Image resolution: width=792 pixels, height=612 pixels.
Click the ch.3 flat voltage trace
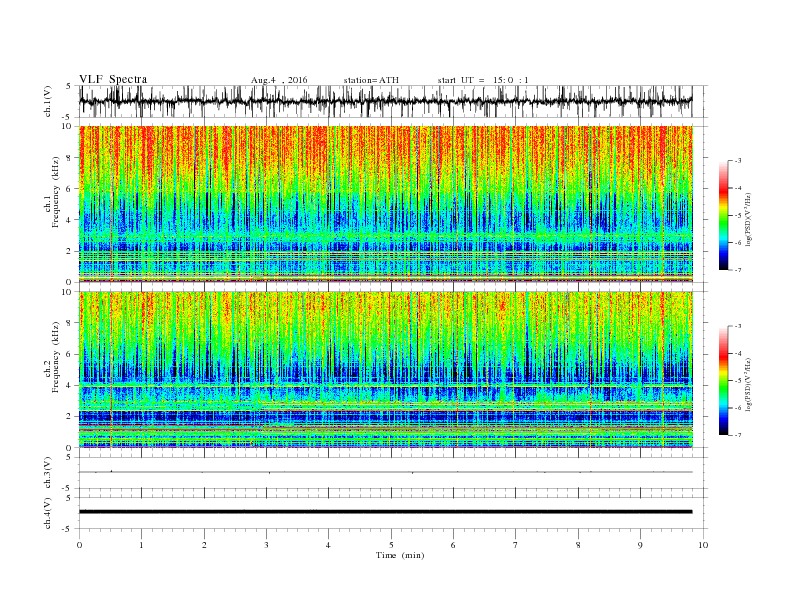[x=385, y=472]
